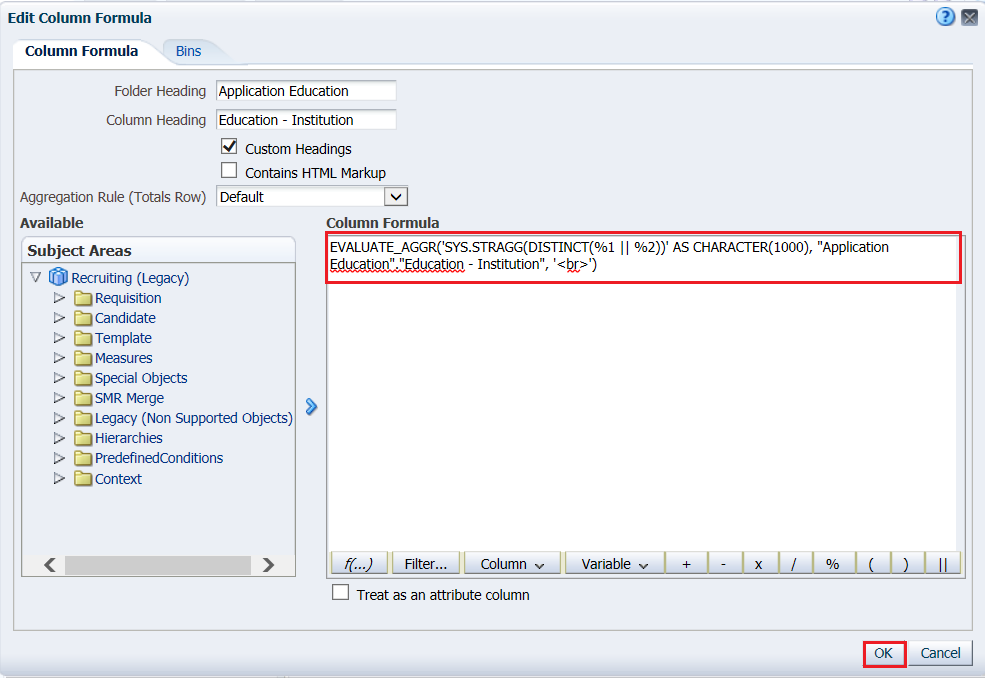Expand the Special Objects folder

point(59,378)
